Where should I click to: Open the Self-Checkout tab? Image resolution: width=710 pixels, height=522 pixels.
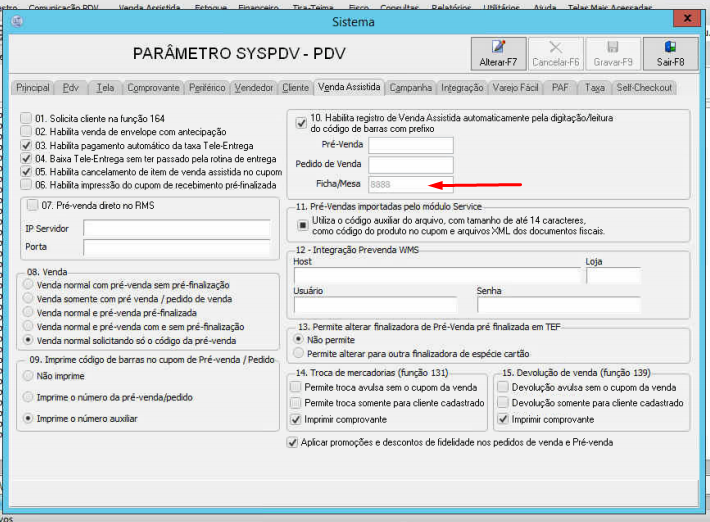point(644,88)
